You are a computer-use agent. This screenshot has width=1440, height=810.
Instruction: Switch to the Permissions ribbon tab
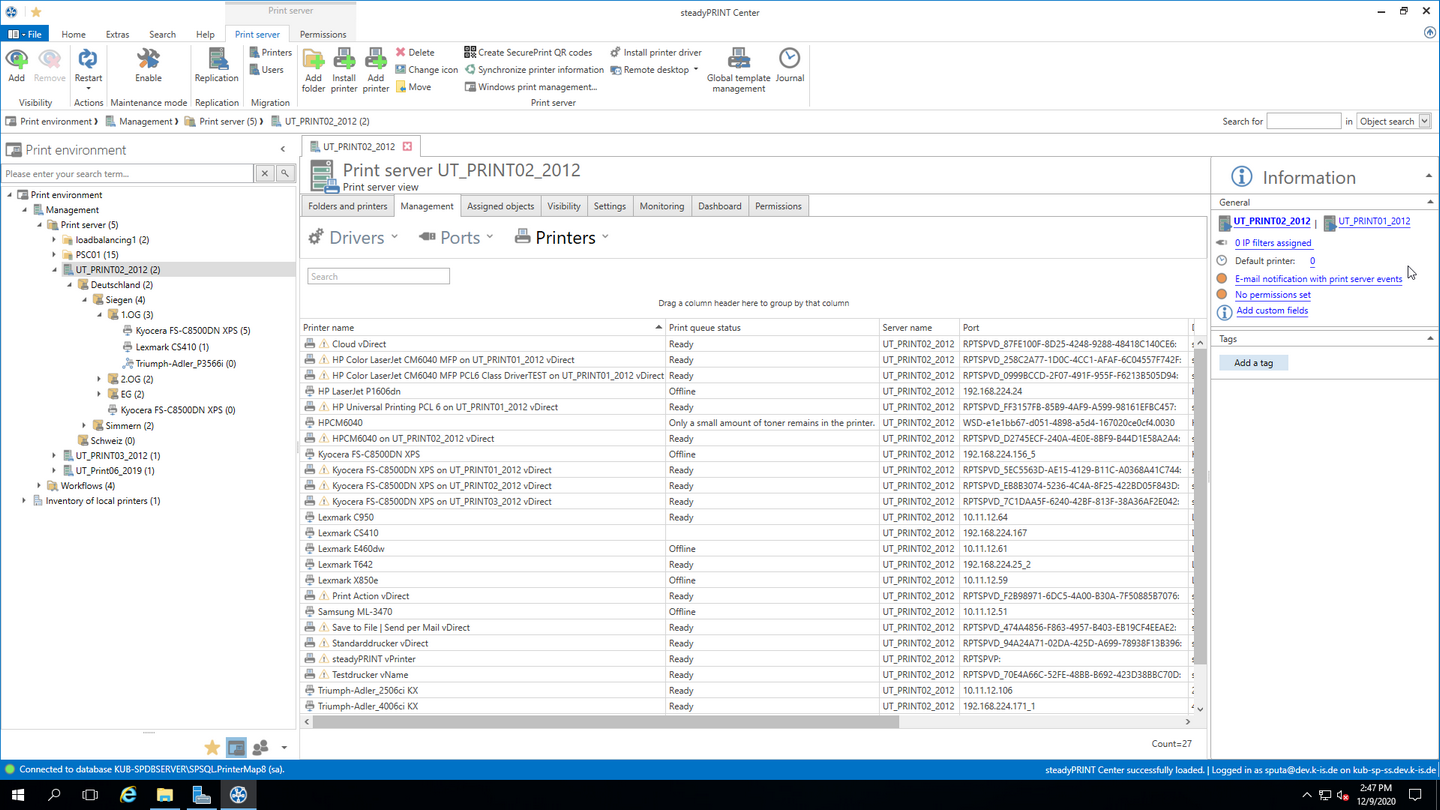point(323,34)
